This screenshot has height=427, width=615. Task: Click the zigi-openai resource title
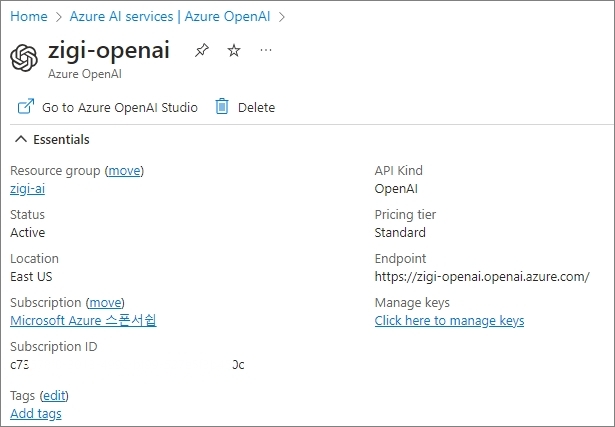109,51
